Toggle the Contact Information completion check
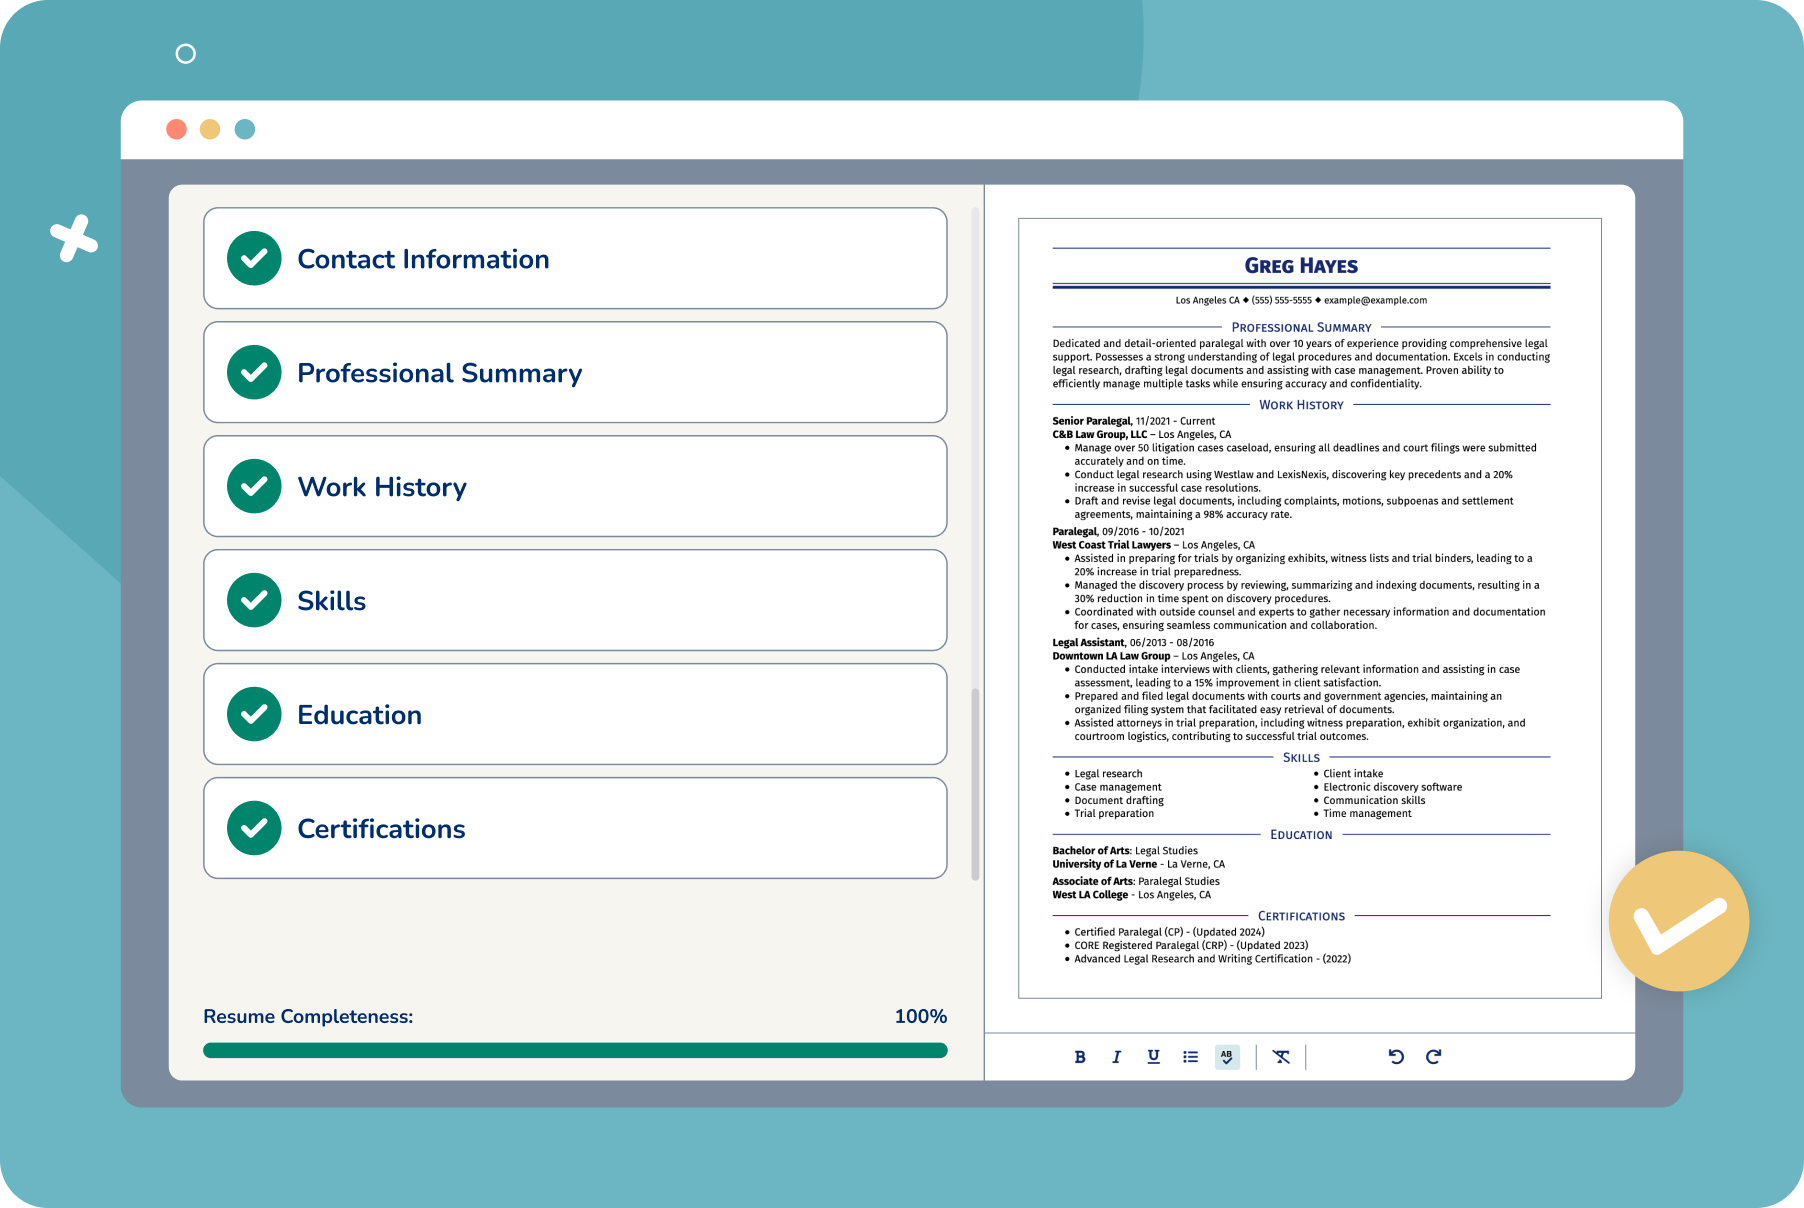 click(254, 258)
